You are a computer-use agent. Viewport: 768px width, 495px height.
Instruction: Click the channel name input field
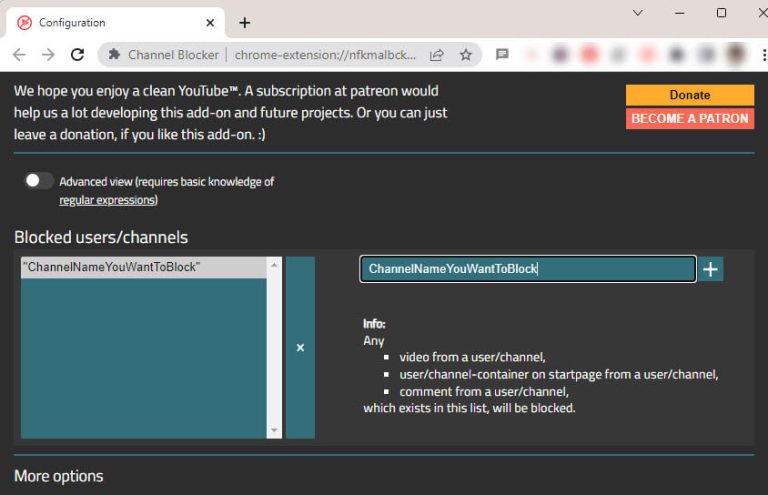527,269
